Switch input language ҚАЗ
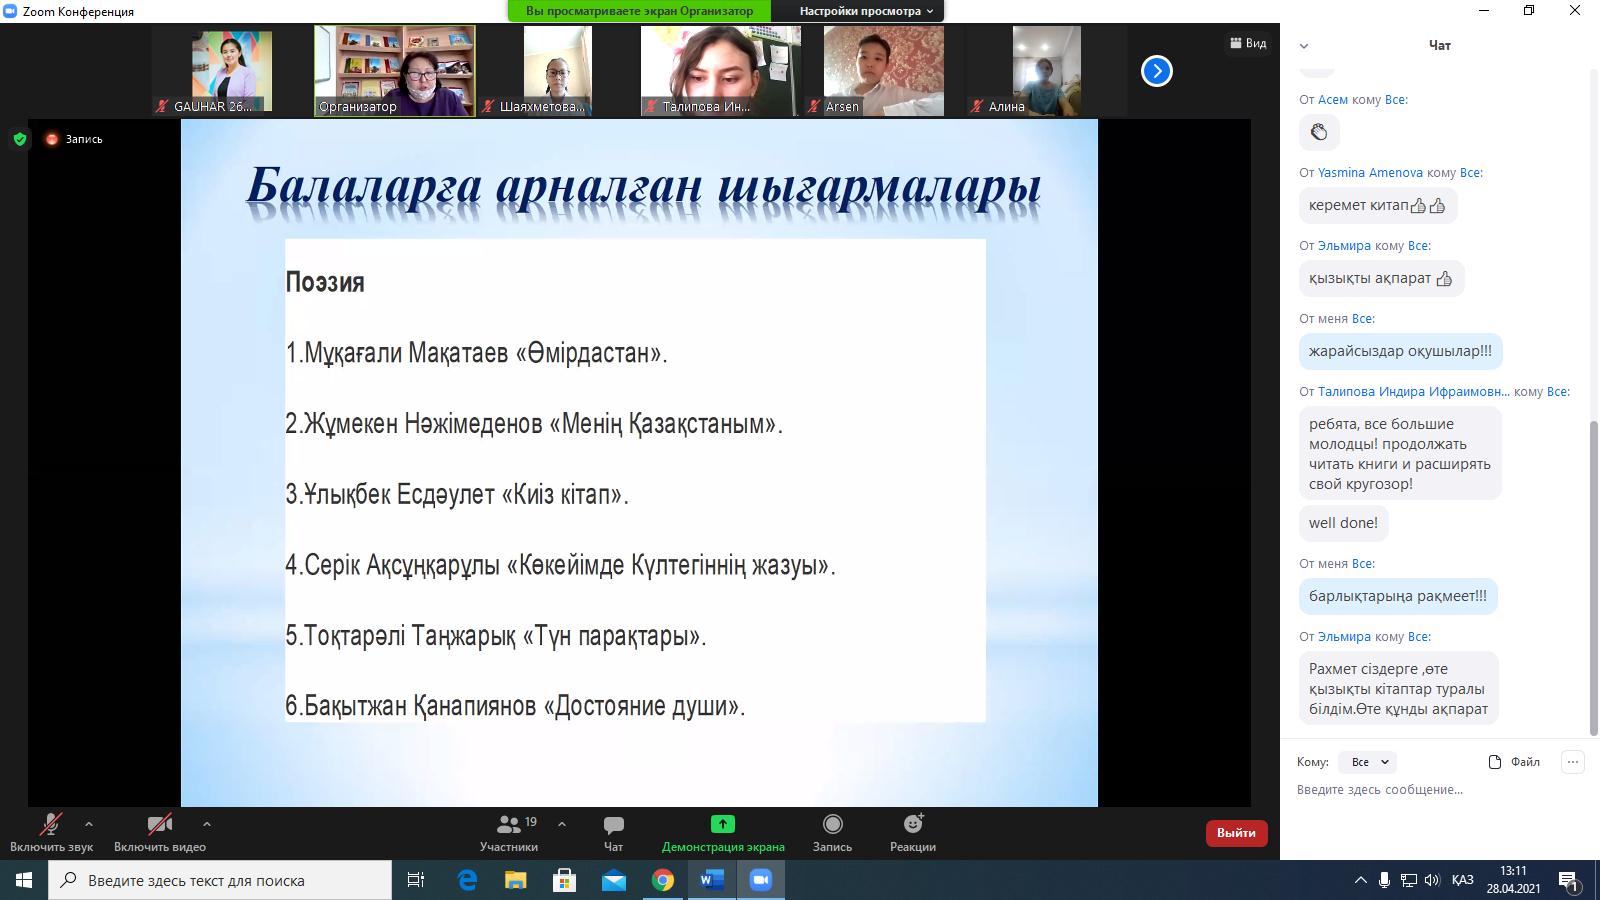 (1462, 880)
